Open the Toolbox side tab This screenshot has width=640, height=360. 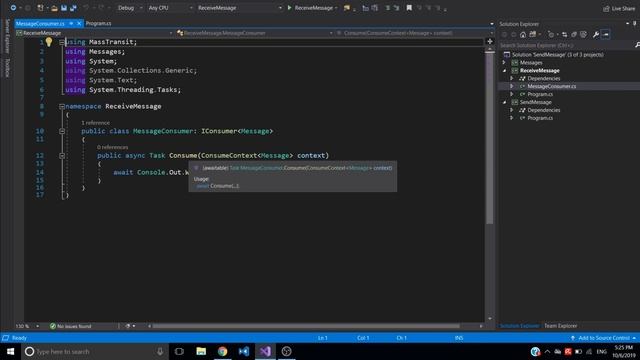coord(7,67)
